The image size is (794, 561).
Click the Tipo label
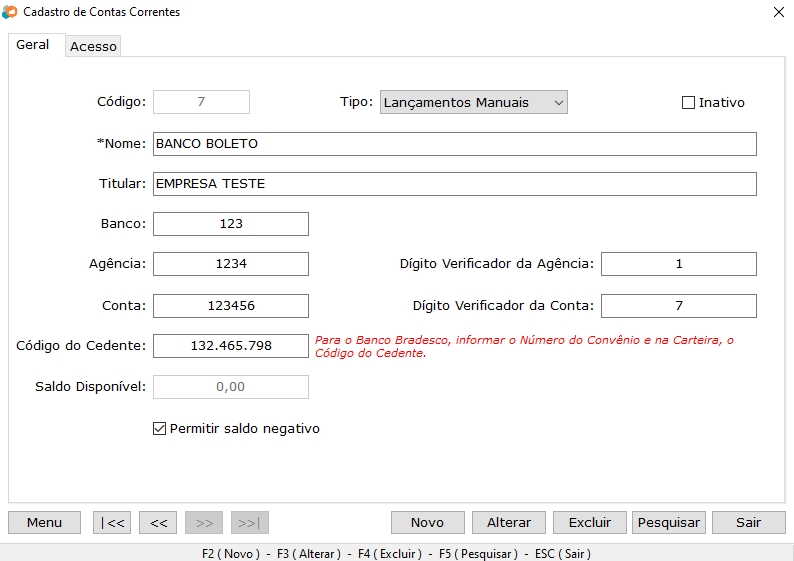[356, 102]
